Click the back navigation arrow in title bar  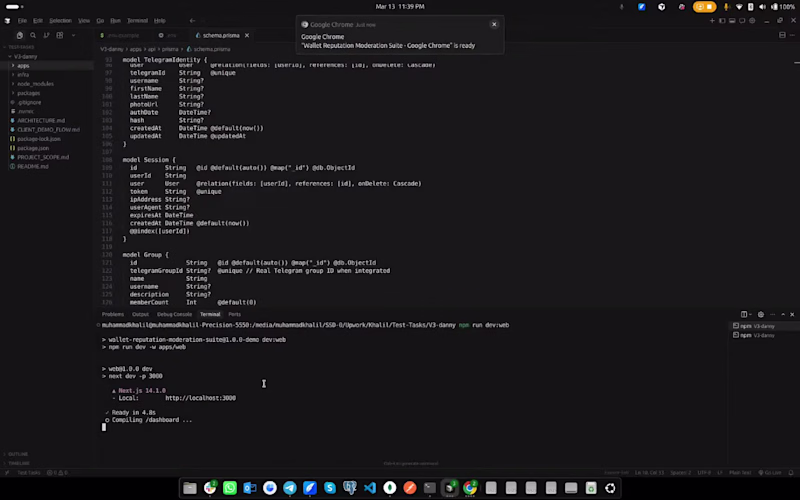pos(192,21)
